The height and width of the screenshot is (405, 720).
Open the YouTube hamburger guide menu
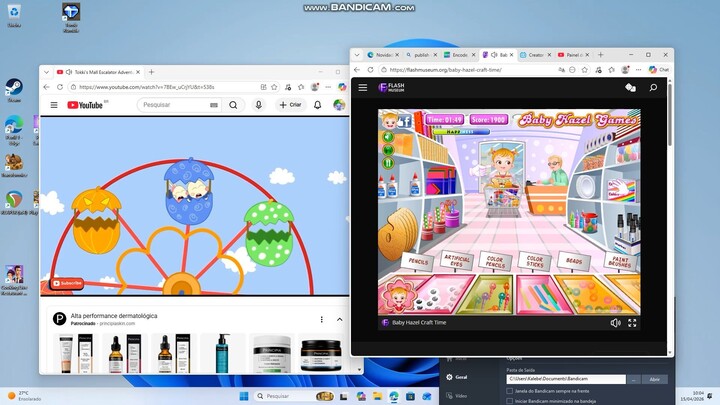coord(54,105)
